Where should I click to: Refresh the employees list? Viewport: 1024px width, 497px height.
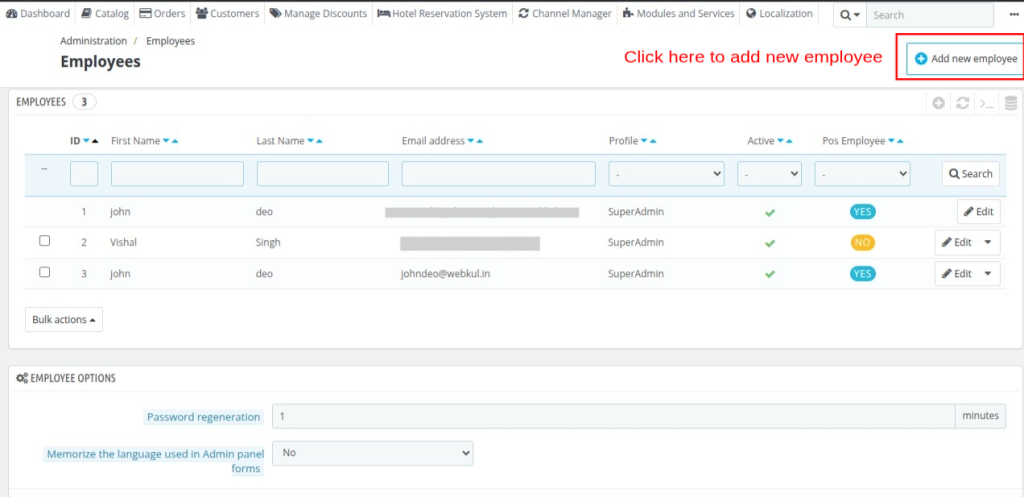tap(963, 103)
